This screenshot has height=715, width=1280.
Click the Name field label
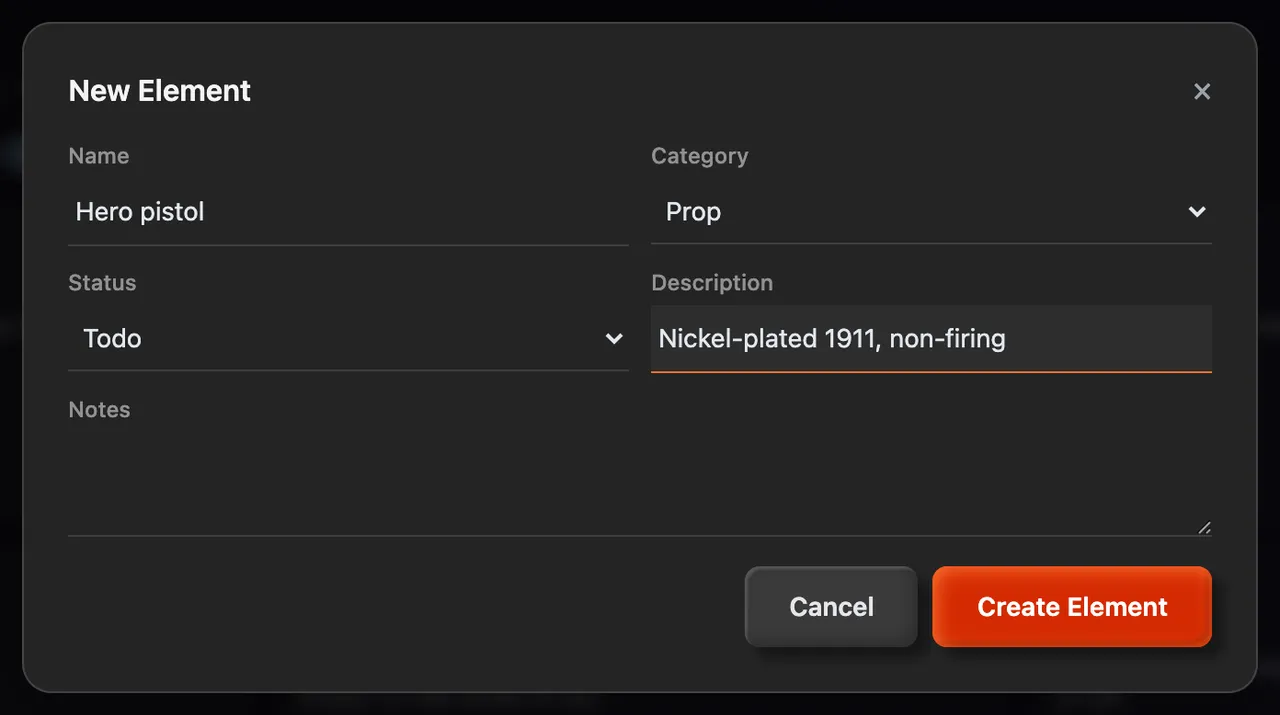[98, 156]
